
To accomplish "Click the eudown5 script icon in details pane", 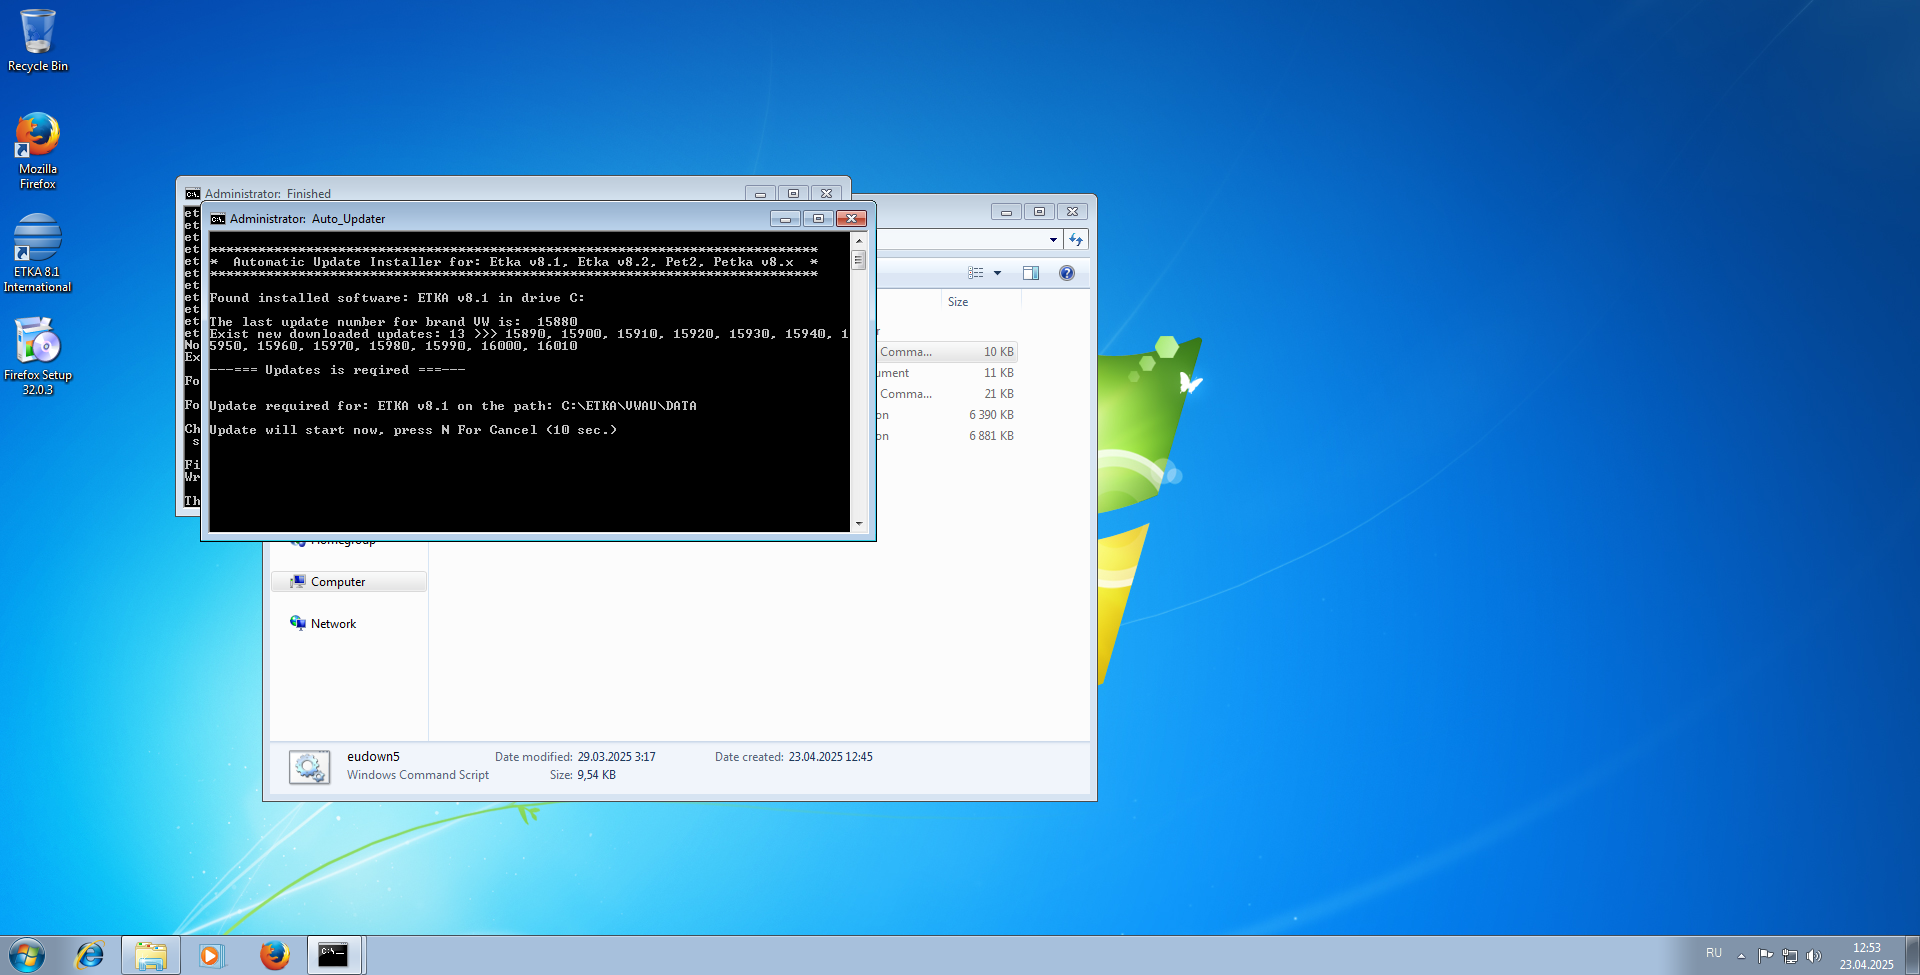I will pyautogui.click(x=310, y=767).
